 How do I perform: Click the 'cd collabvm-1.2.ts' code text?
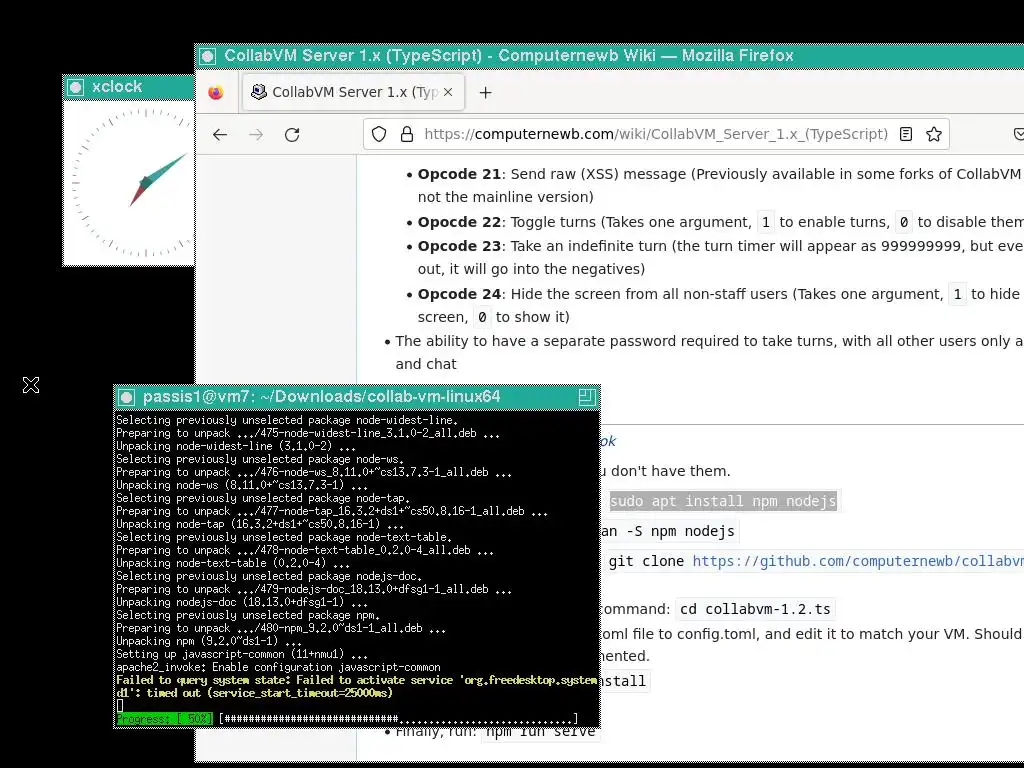[755, 609]
